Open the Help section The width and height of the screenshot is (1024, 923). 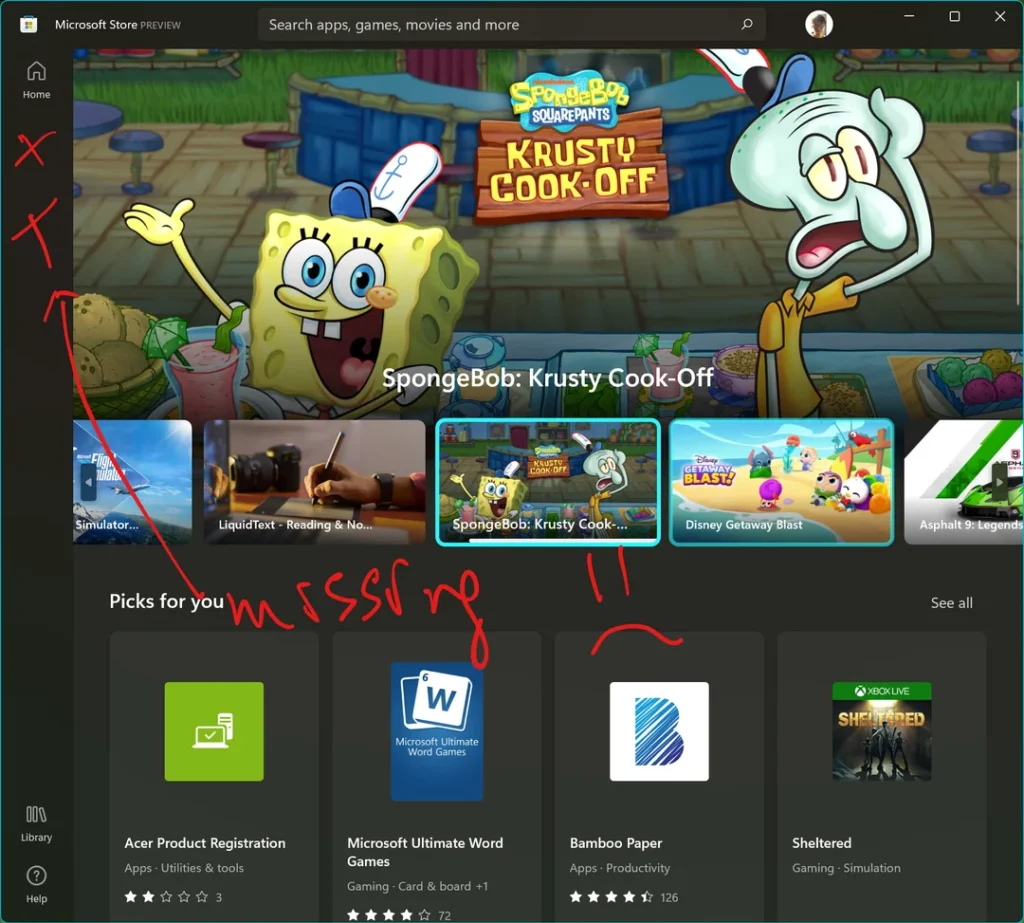click(36, 884)
